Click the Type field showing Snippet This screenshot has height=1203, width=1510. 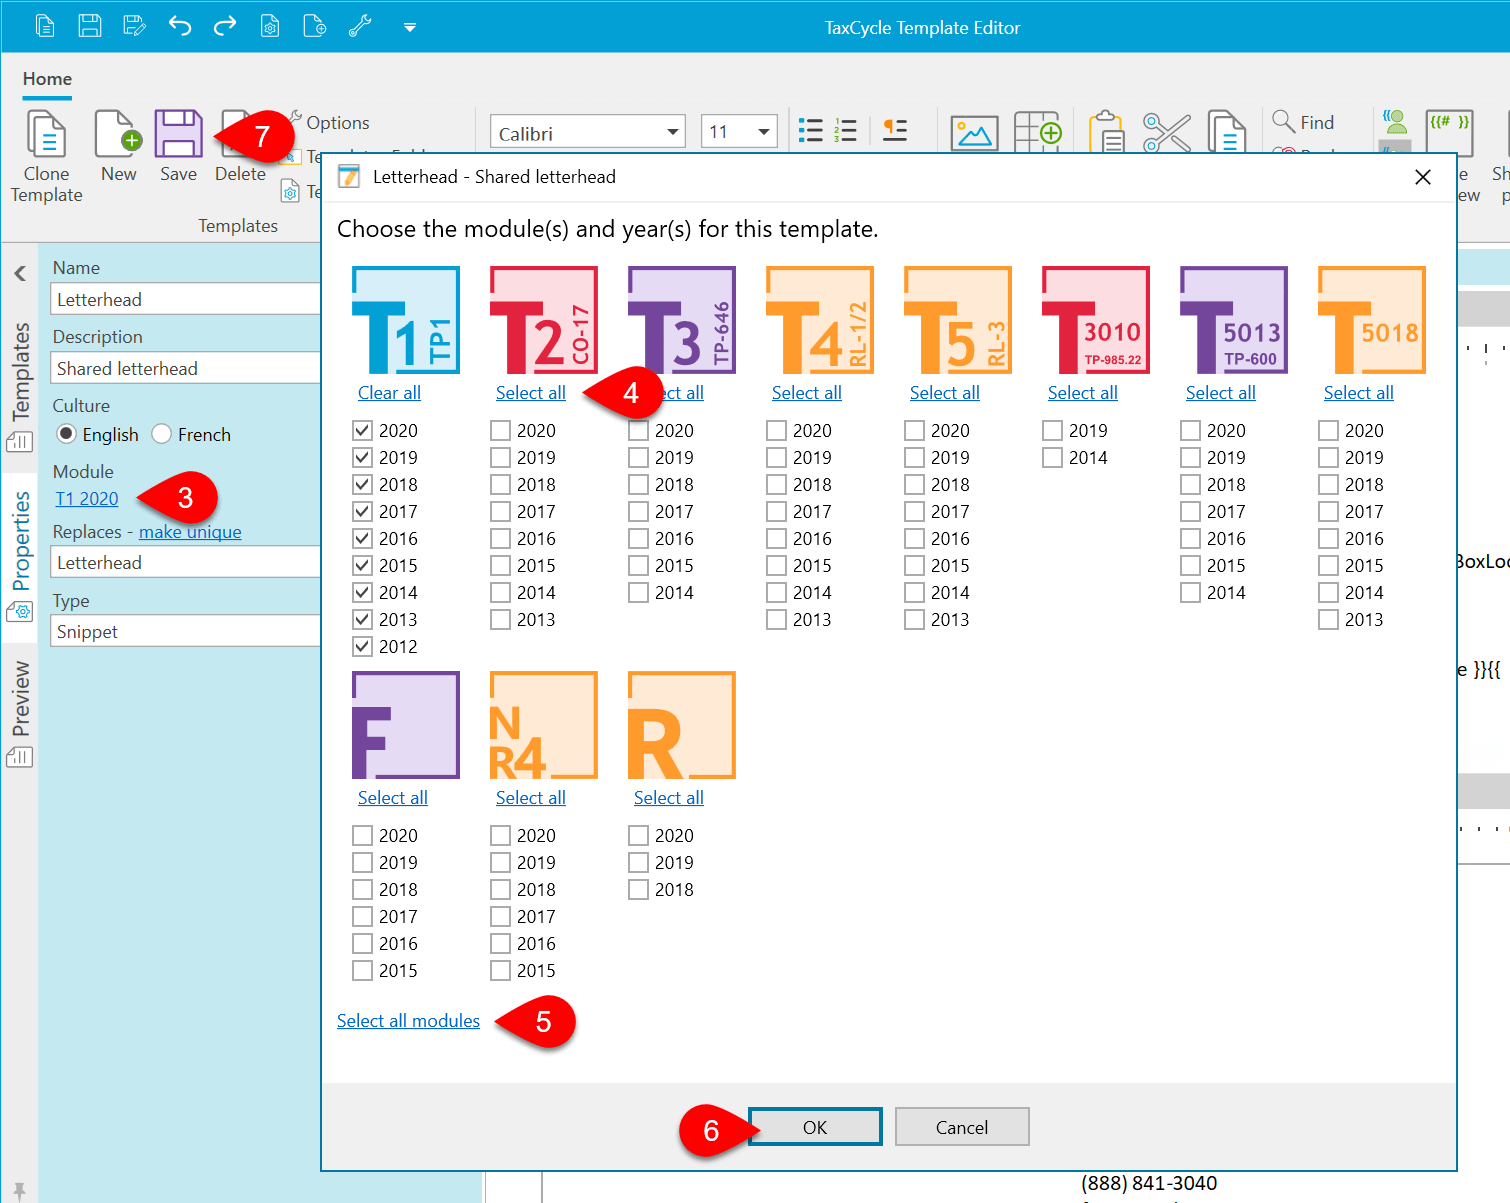[x=186, y=631]
